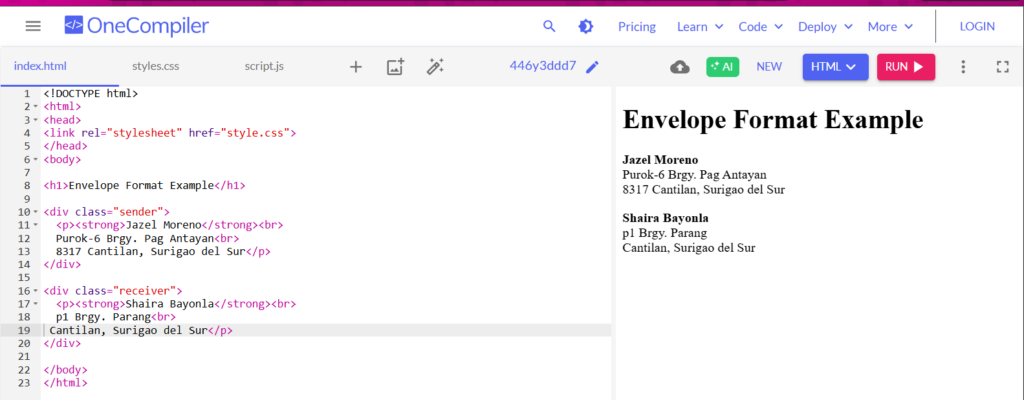
Task: Collapse the sender div at line 10
Action: point(35,212)
